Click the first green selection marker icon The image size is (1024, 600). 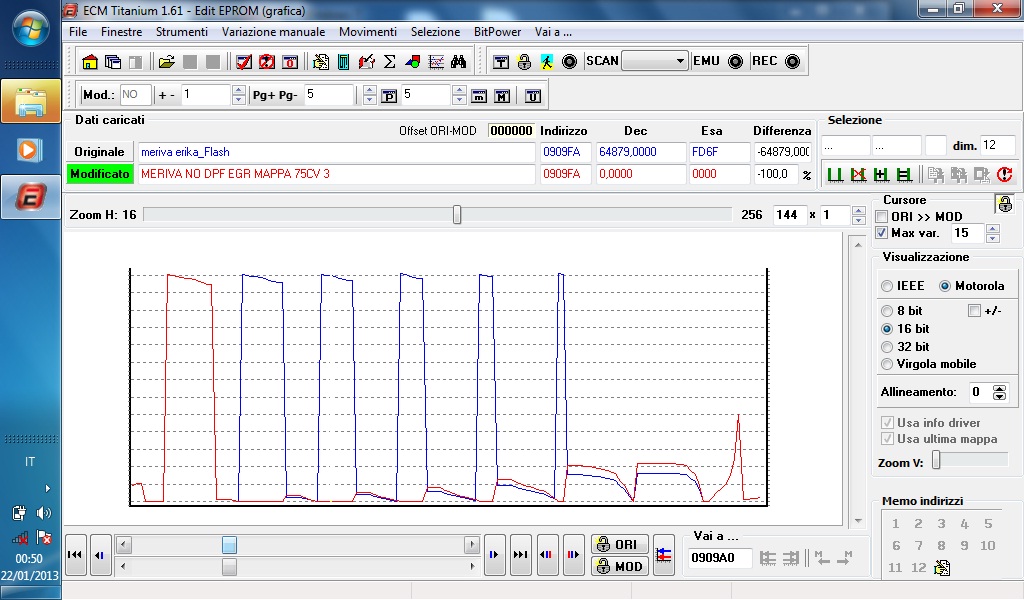tap(835, 174)
